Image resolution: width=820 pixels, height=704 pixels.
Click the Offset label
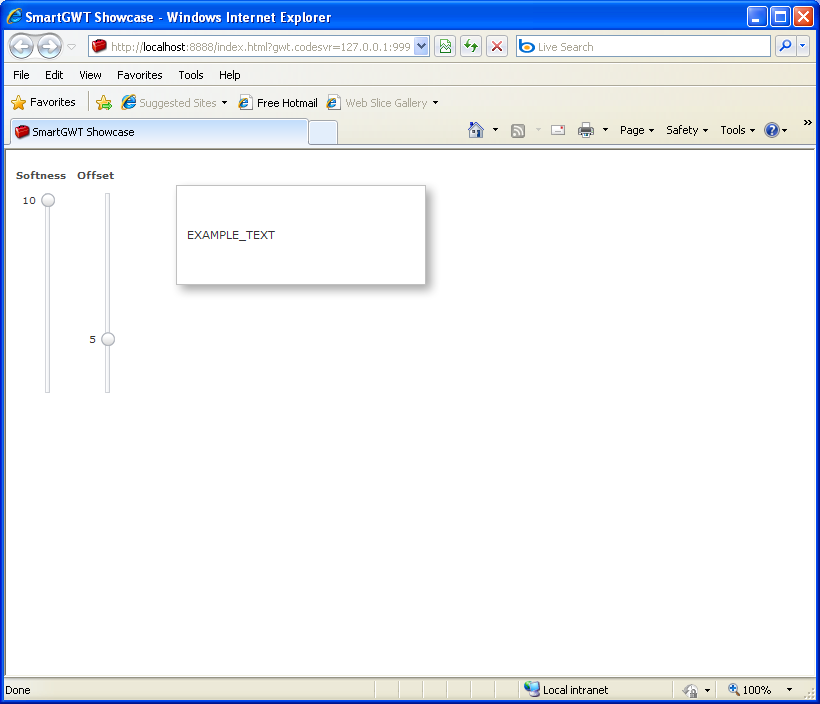click(95, 175)
